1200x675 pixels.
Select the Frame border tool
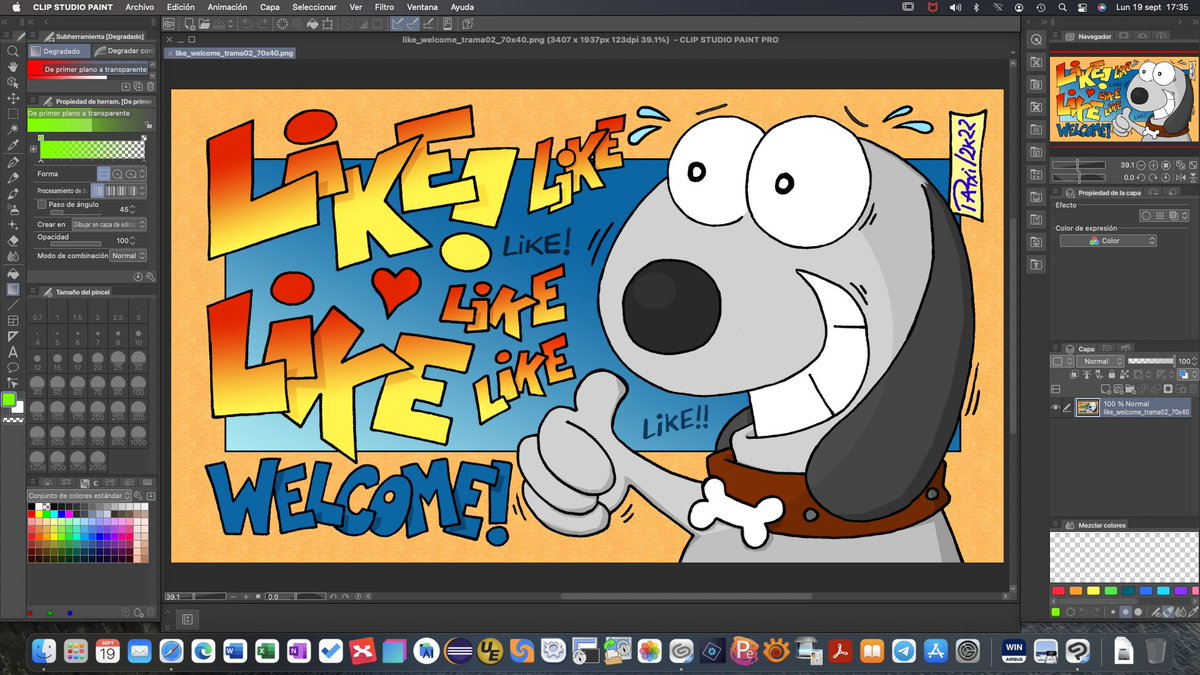[13, 320]
